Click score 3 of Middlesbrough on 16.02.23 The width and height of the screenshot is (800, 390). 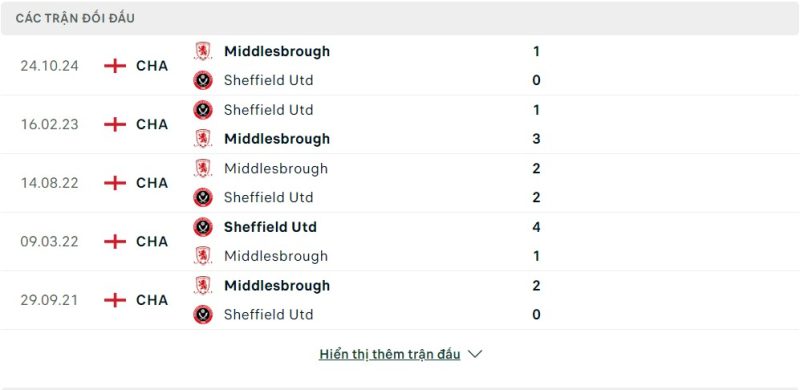(x=536, y=138)
